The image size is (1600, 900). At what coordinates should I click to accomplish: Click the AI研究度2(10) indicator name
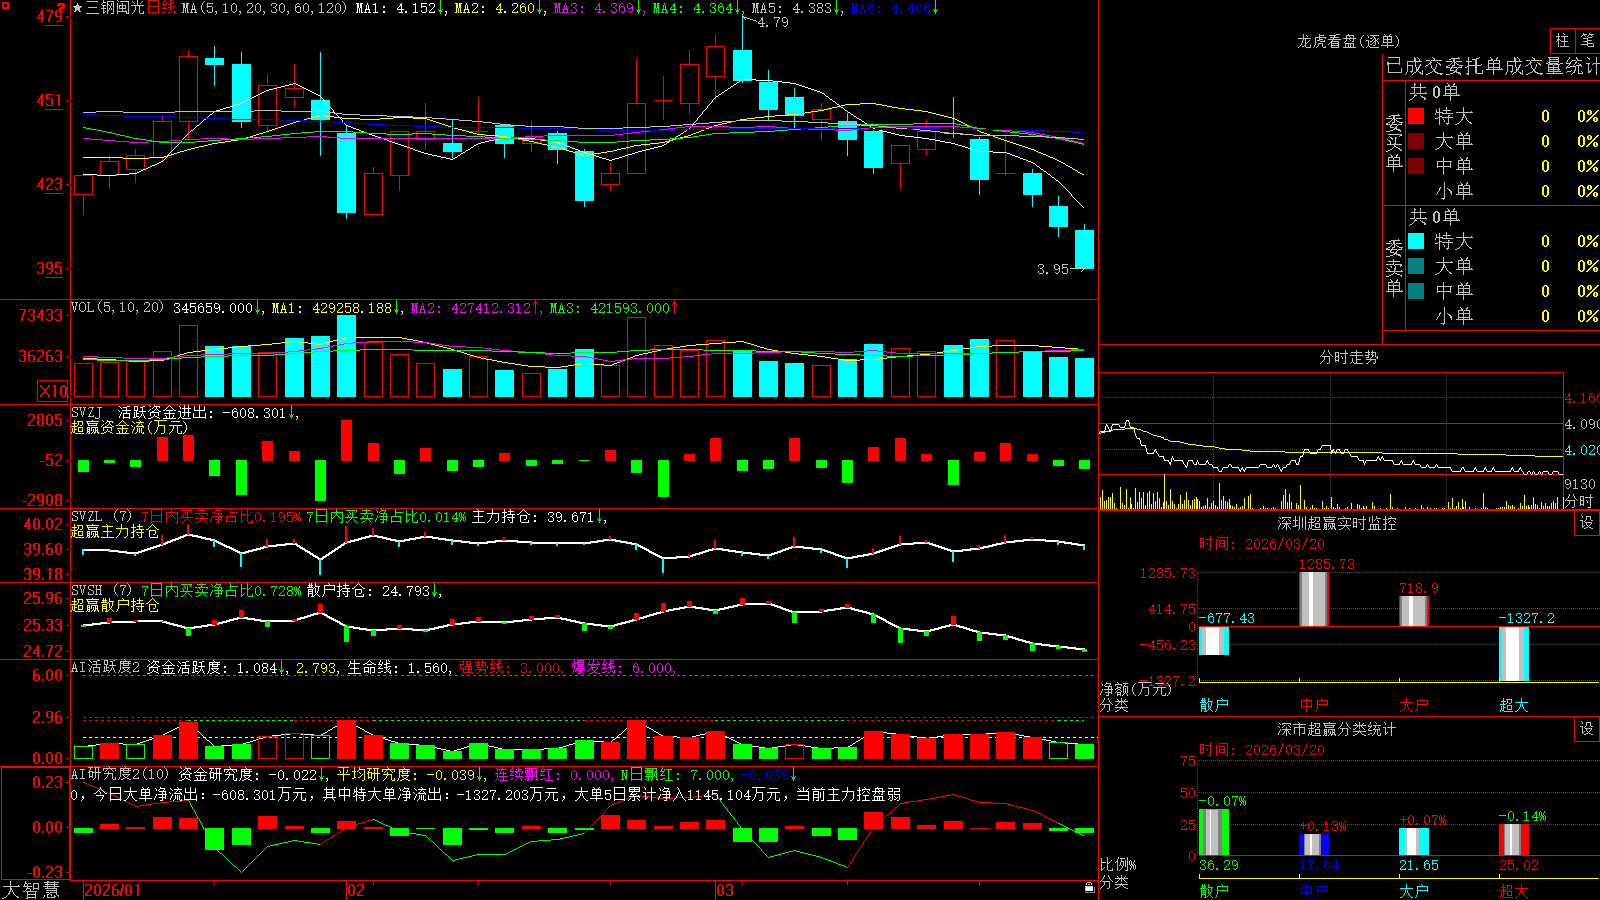tap(120, 774)
